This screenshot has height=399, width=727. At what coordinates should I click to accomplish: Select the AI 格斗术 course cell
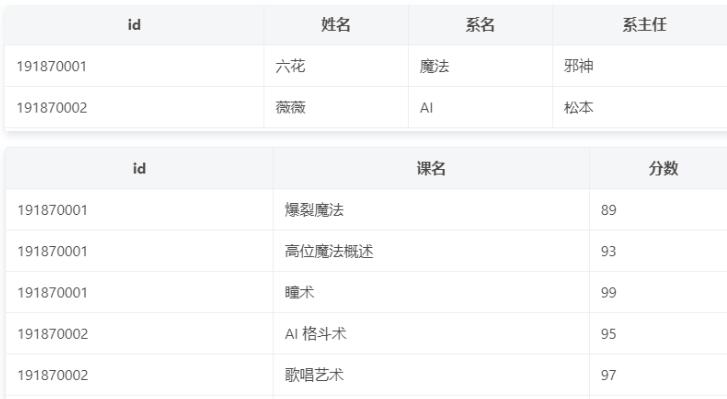tap(431, 334)
